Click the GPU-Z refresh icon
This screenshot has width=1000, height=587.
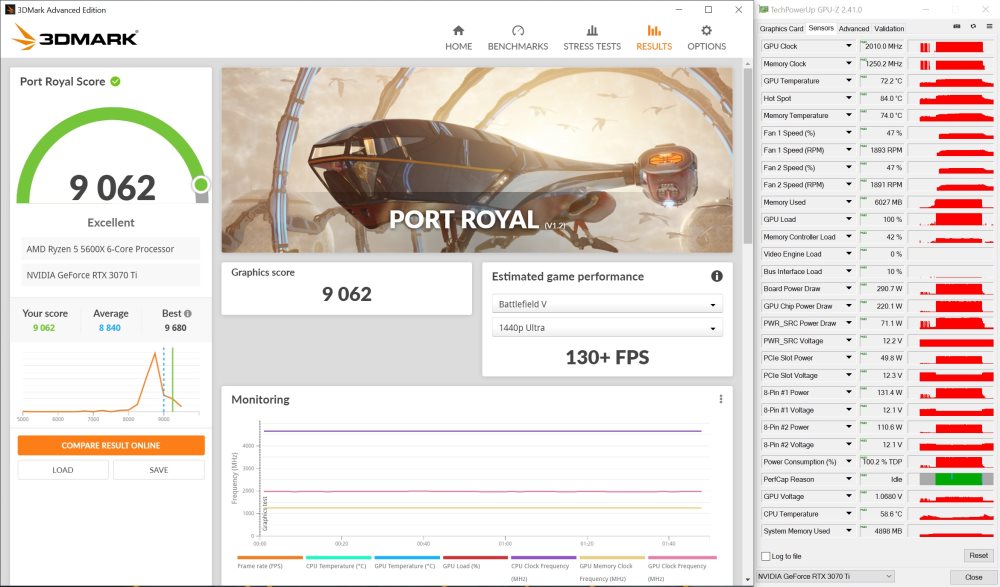pyautogui.click(x=973, y=27)
